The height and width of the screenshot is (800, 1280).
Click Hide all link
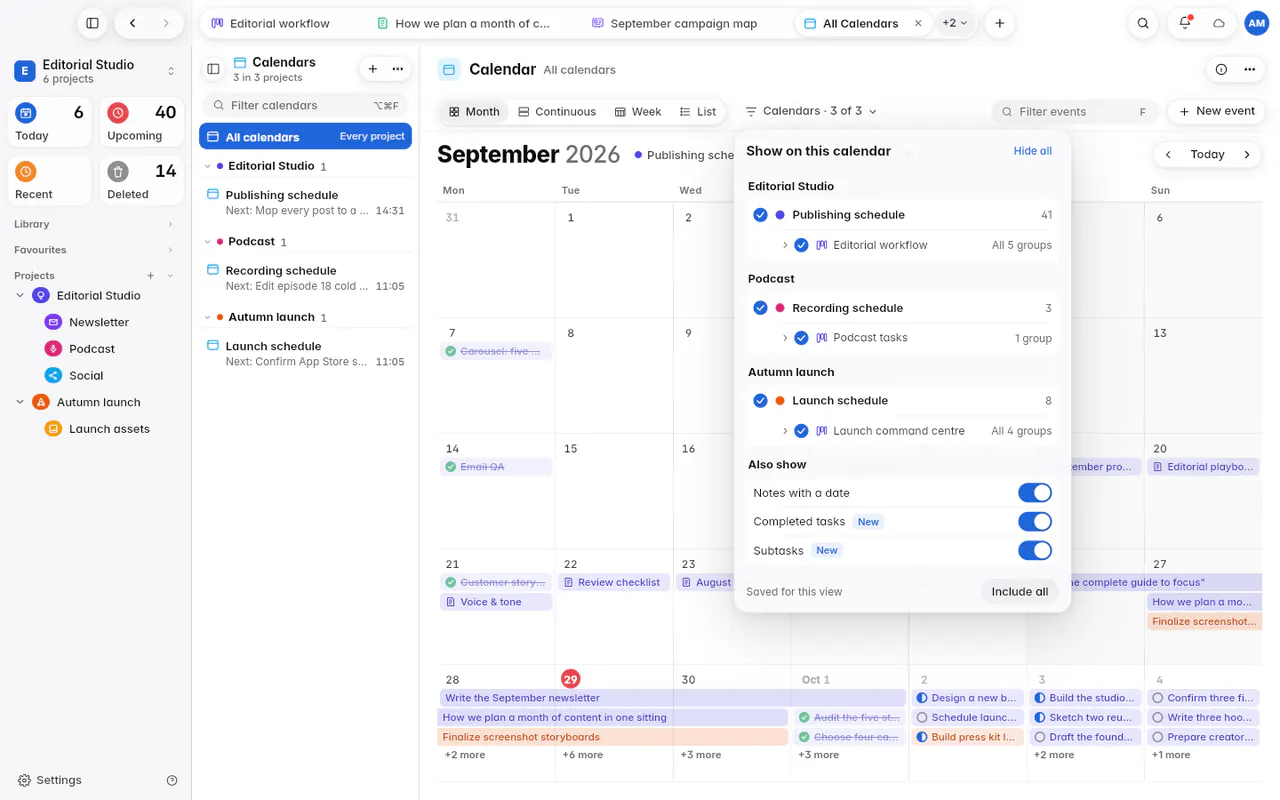click(1032, 151)
